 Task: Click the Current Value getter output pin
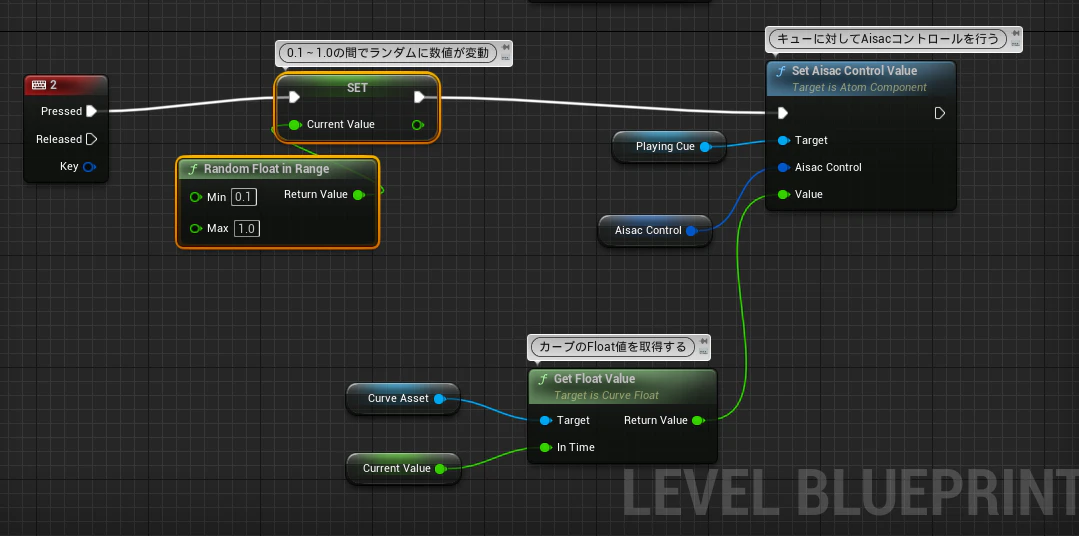click(x=440, y=469)
